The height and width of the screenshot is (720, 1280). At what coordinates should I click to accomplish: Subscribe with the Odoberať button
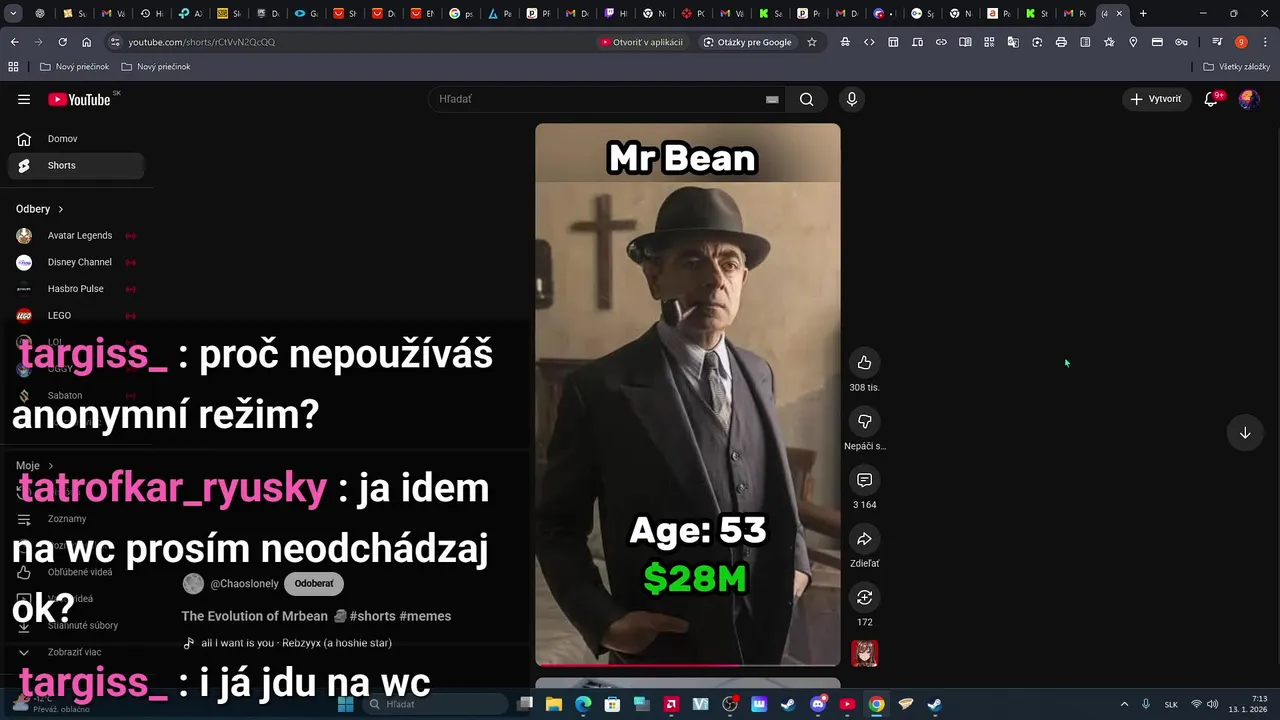pos(314,584)
